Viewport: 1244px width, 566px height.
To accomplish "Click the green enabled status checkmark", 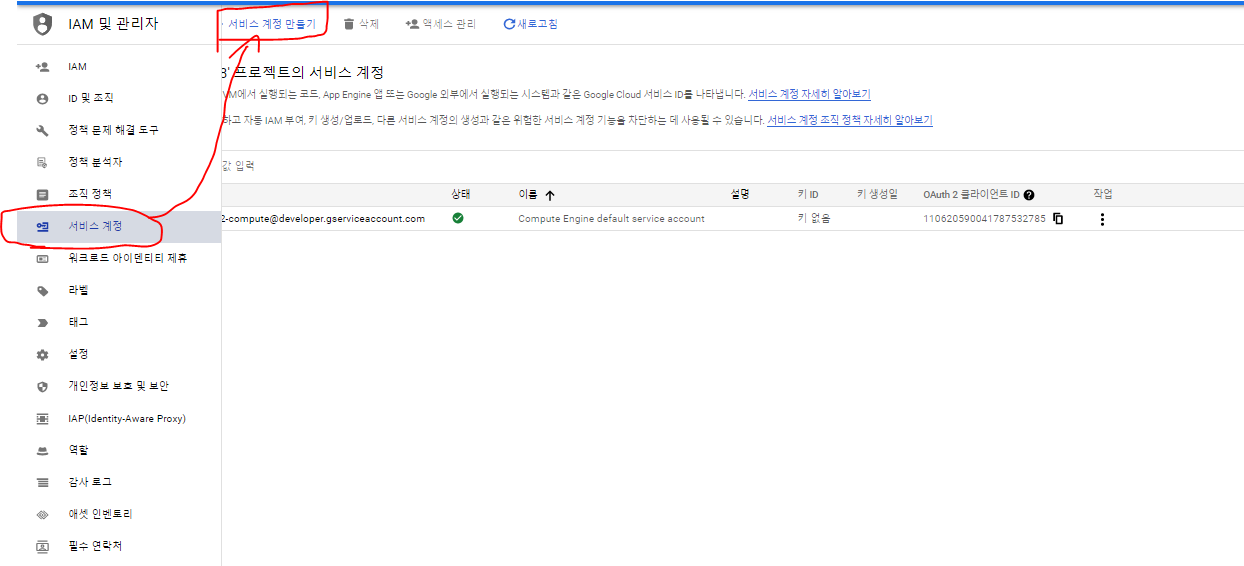I will [458, 218].
